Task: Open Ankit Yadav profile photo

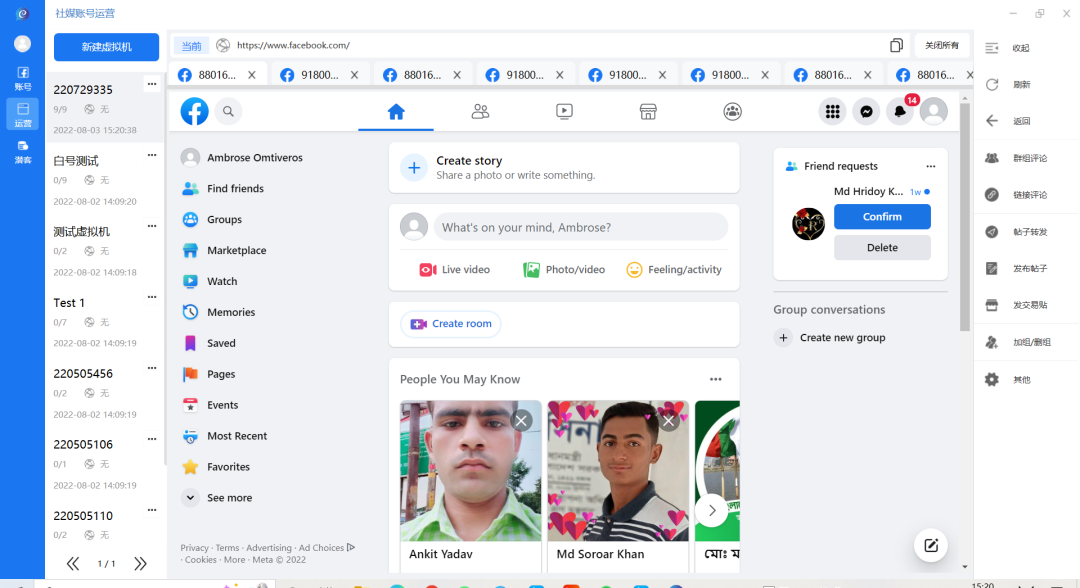Action: (470, 471)
